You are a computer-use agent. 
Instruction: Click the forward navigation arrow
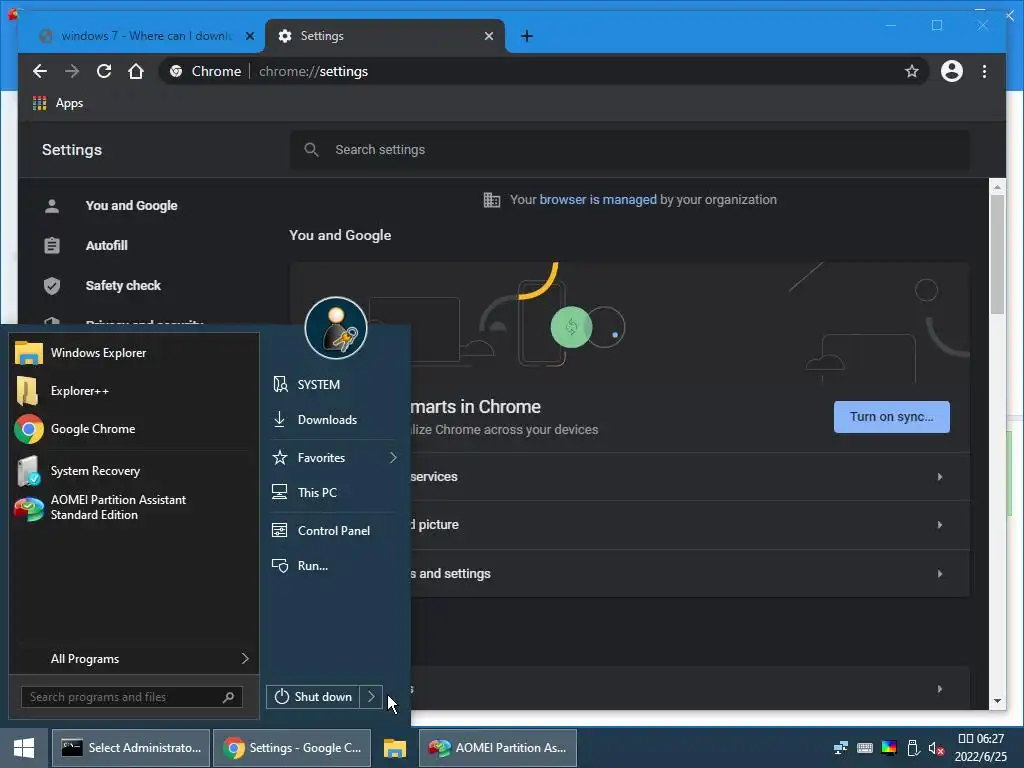click(x=72, y=71)
